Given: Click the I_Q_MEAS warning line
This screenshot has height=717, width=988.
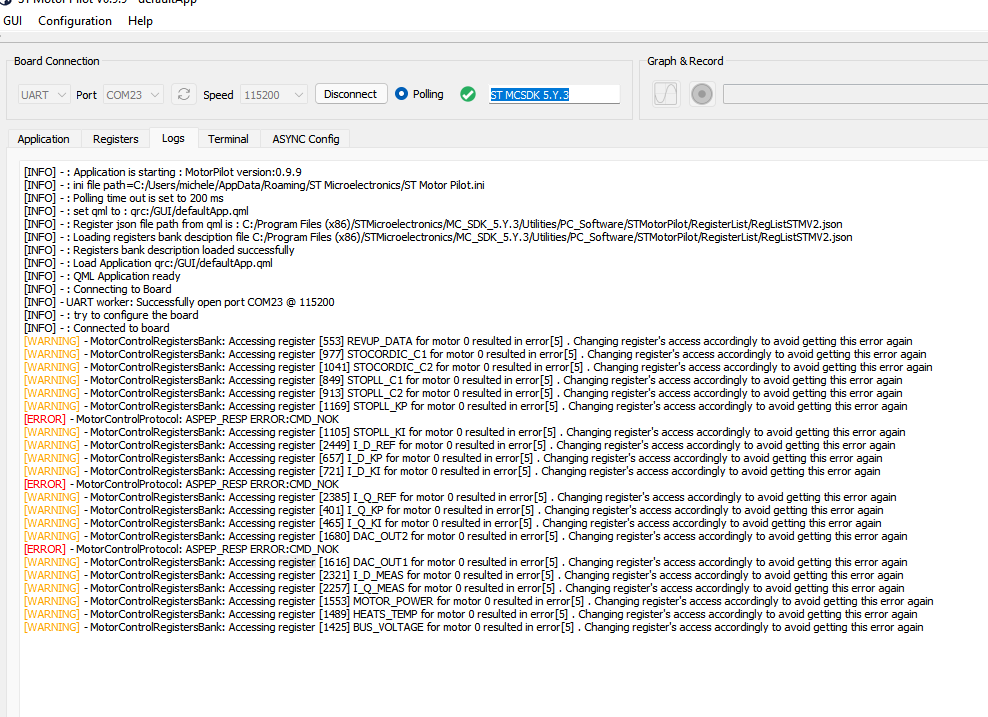Looking at the screenshot, I should [x=464, y=588].
